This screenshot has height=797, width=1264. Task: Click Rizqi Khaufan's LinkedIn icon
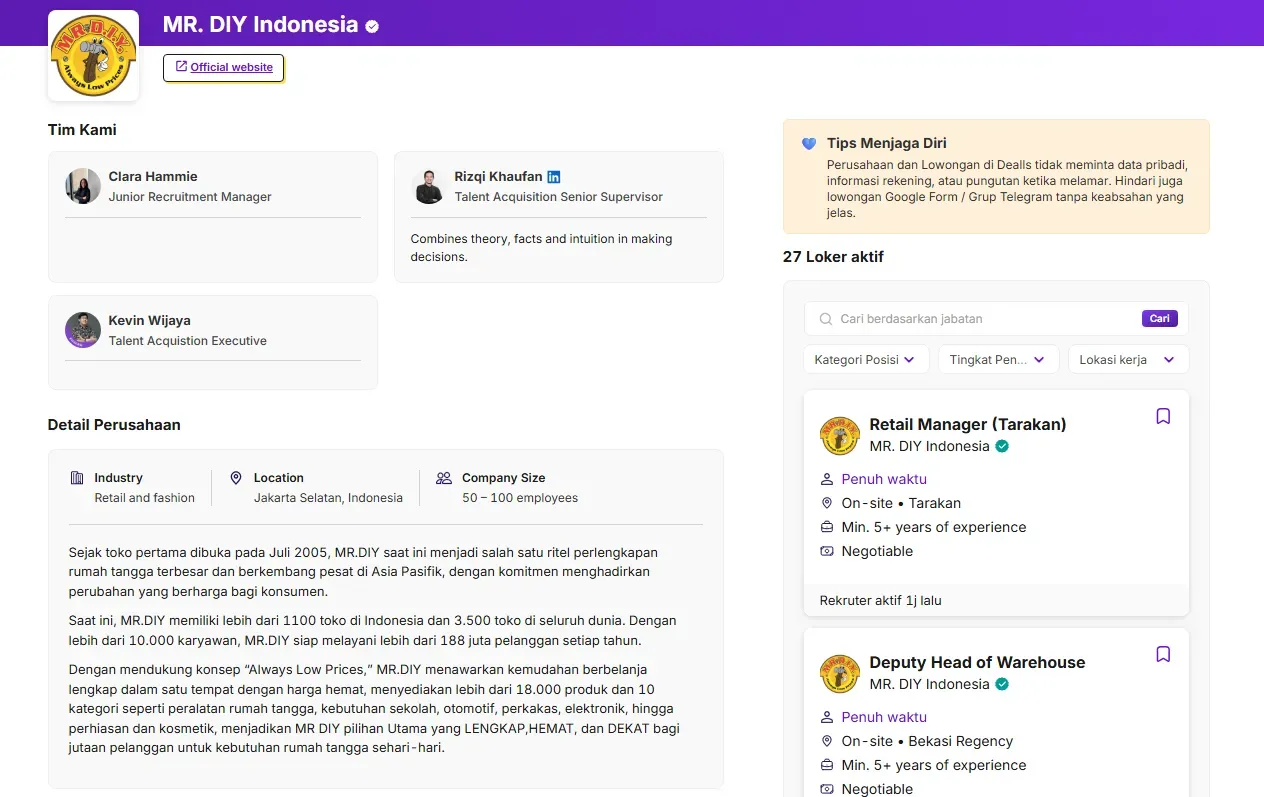tap(554, 177)
